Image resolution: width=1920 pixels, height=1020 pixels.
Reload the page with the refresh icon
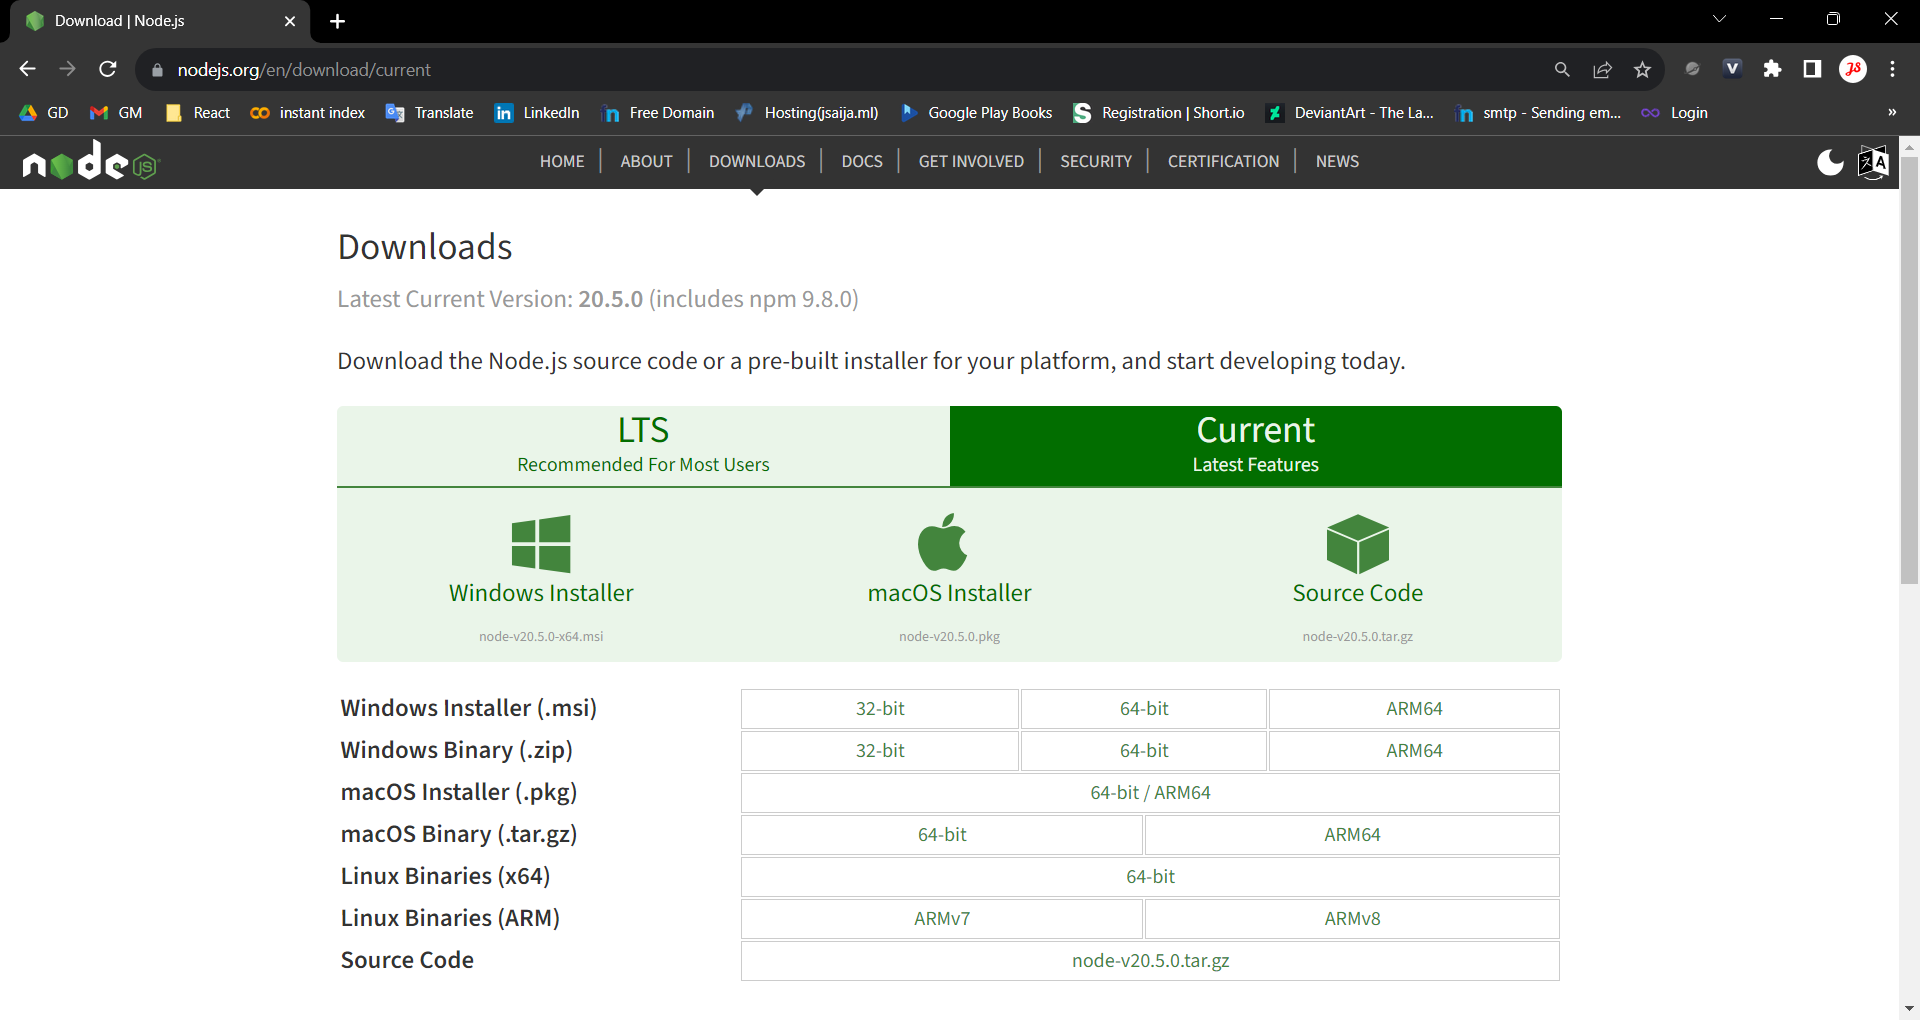tap(108, 69)
